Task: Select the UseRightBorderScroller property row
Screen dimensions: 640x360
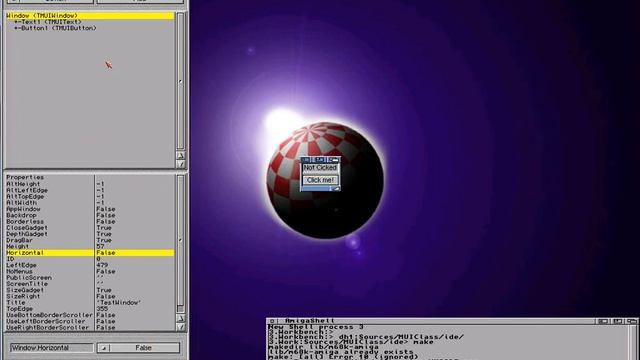Action: [x=90, y=328]
